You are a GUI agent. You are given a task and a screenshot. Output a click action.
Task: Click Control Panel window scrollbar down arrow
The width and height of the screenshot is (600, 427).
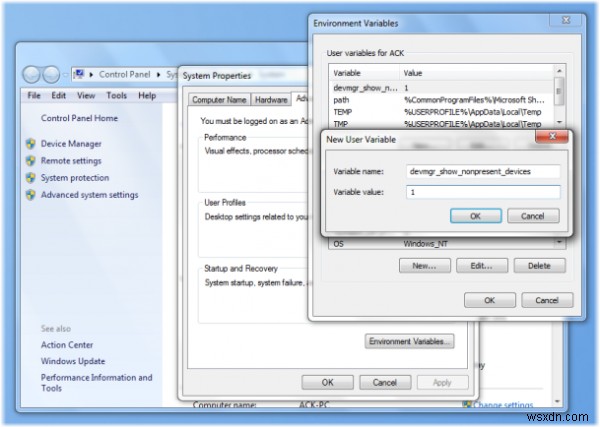click(557, 401)
